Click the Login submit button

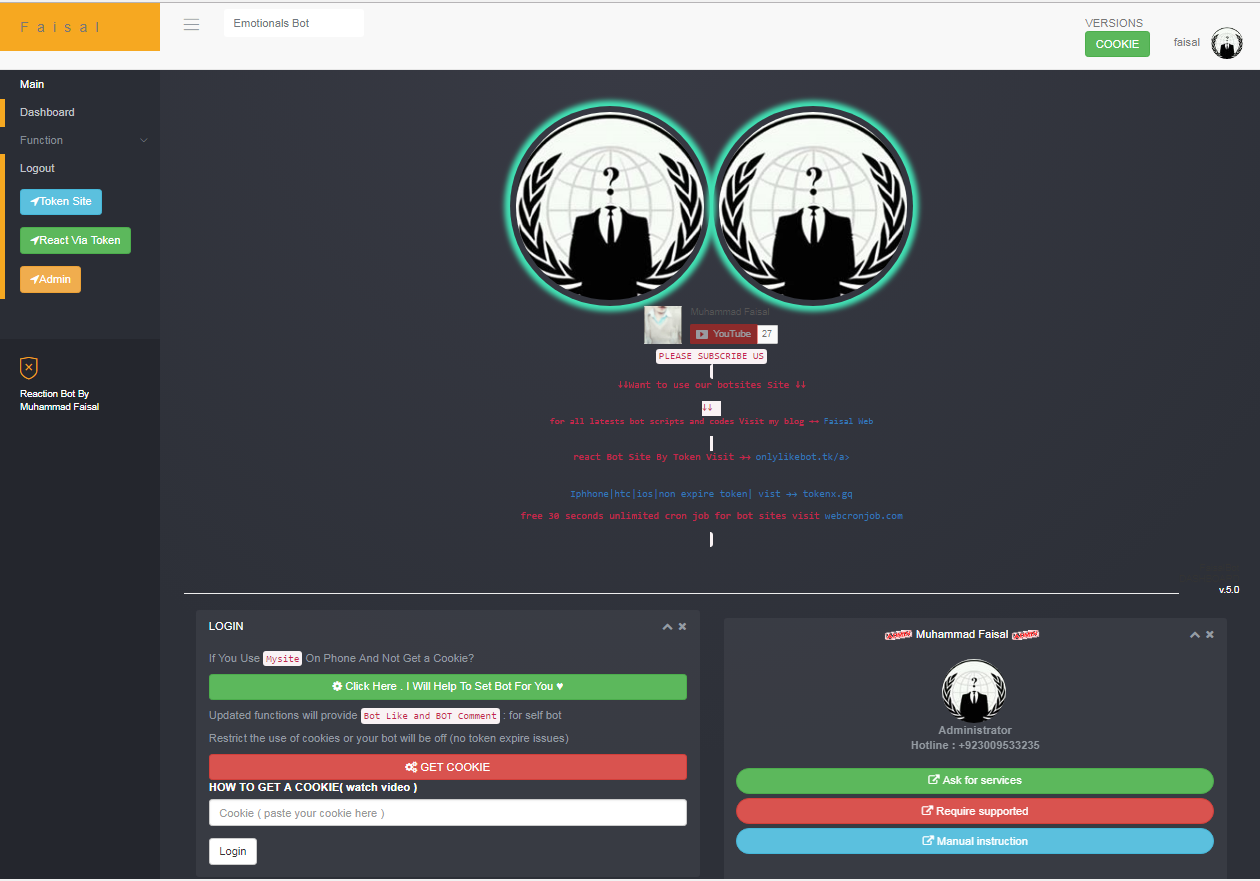(x=233, y=851)
